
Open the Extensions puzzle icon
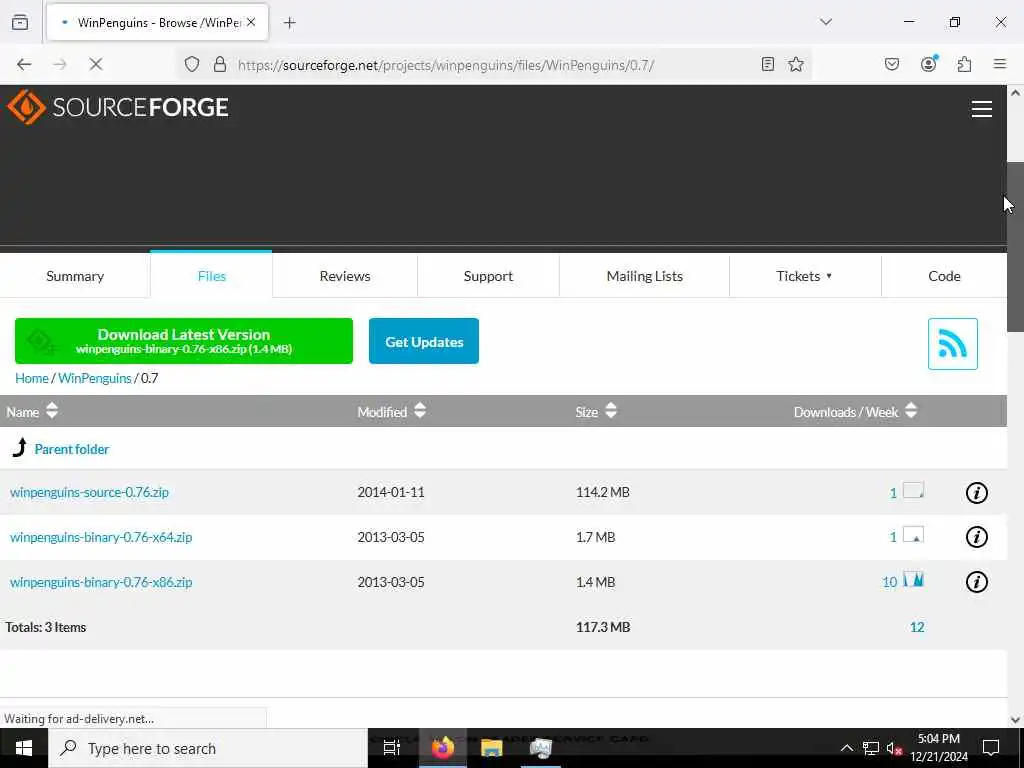(x=964, y=64)
